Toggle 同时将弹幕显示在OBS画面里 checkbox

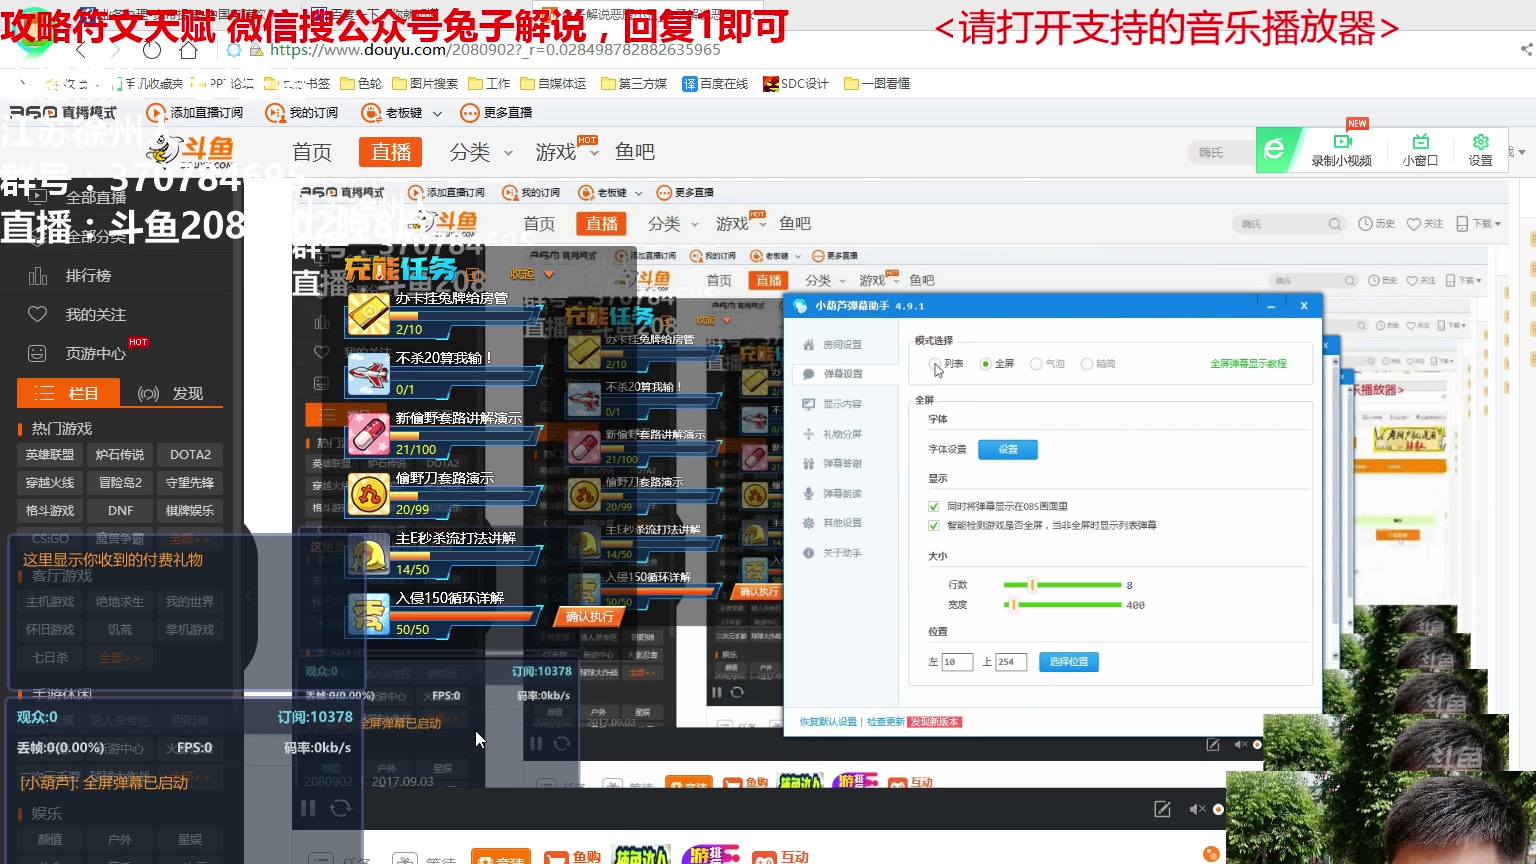934,507
